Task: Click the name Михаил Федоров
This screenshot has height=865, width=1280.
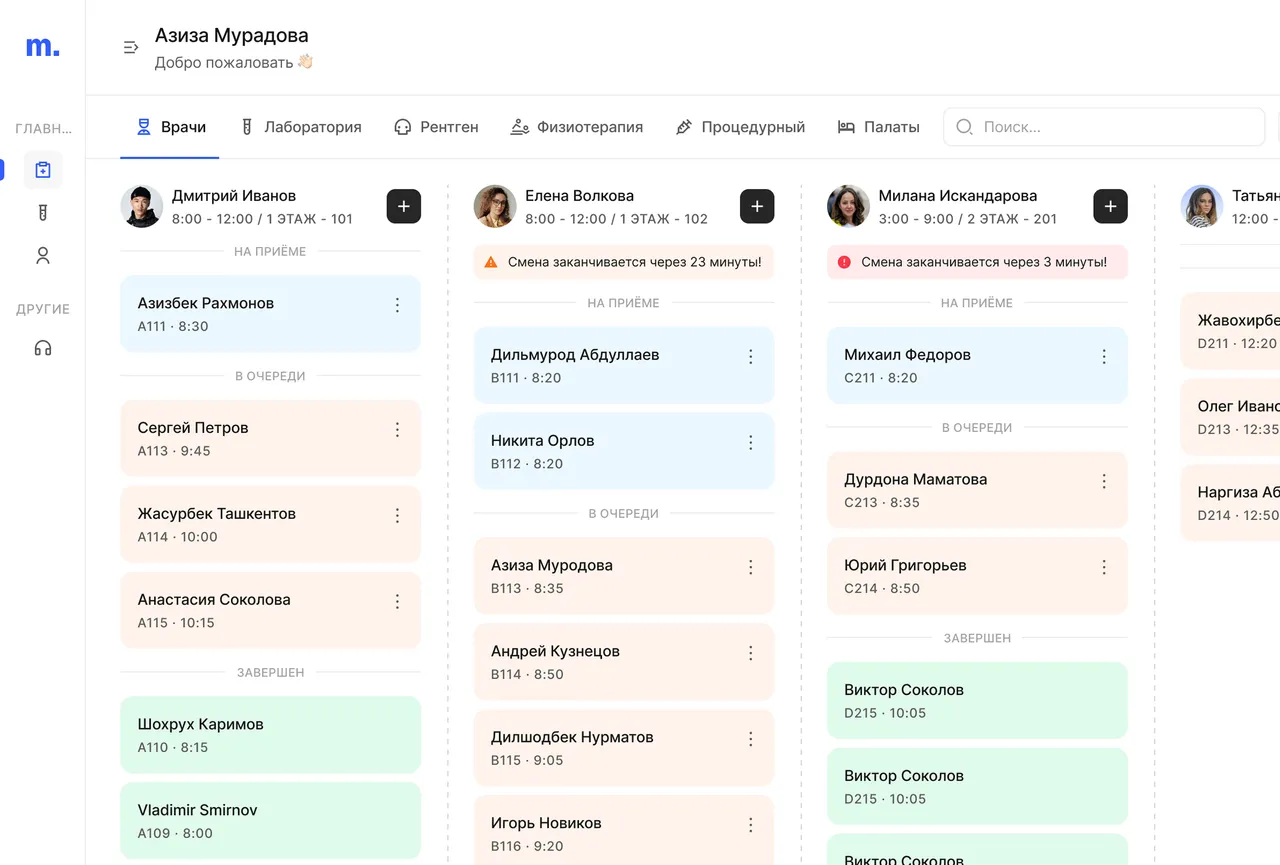Action: tap(907, 354)
